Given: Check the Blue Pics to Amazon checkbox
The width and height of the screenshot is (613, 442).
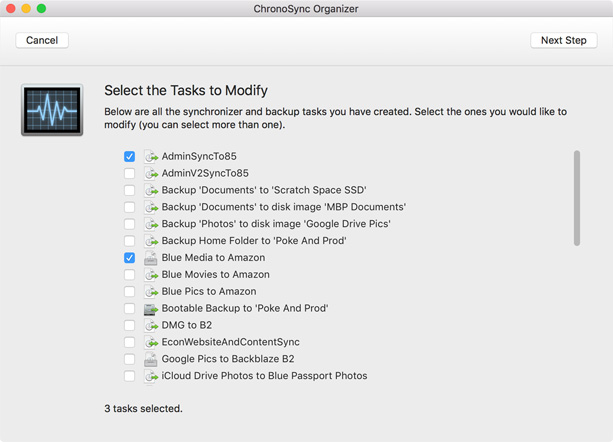Looking at the screenshot, I should [129, 292].
